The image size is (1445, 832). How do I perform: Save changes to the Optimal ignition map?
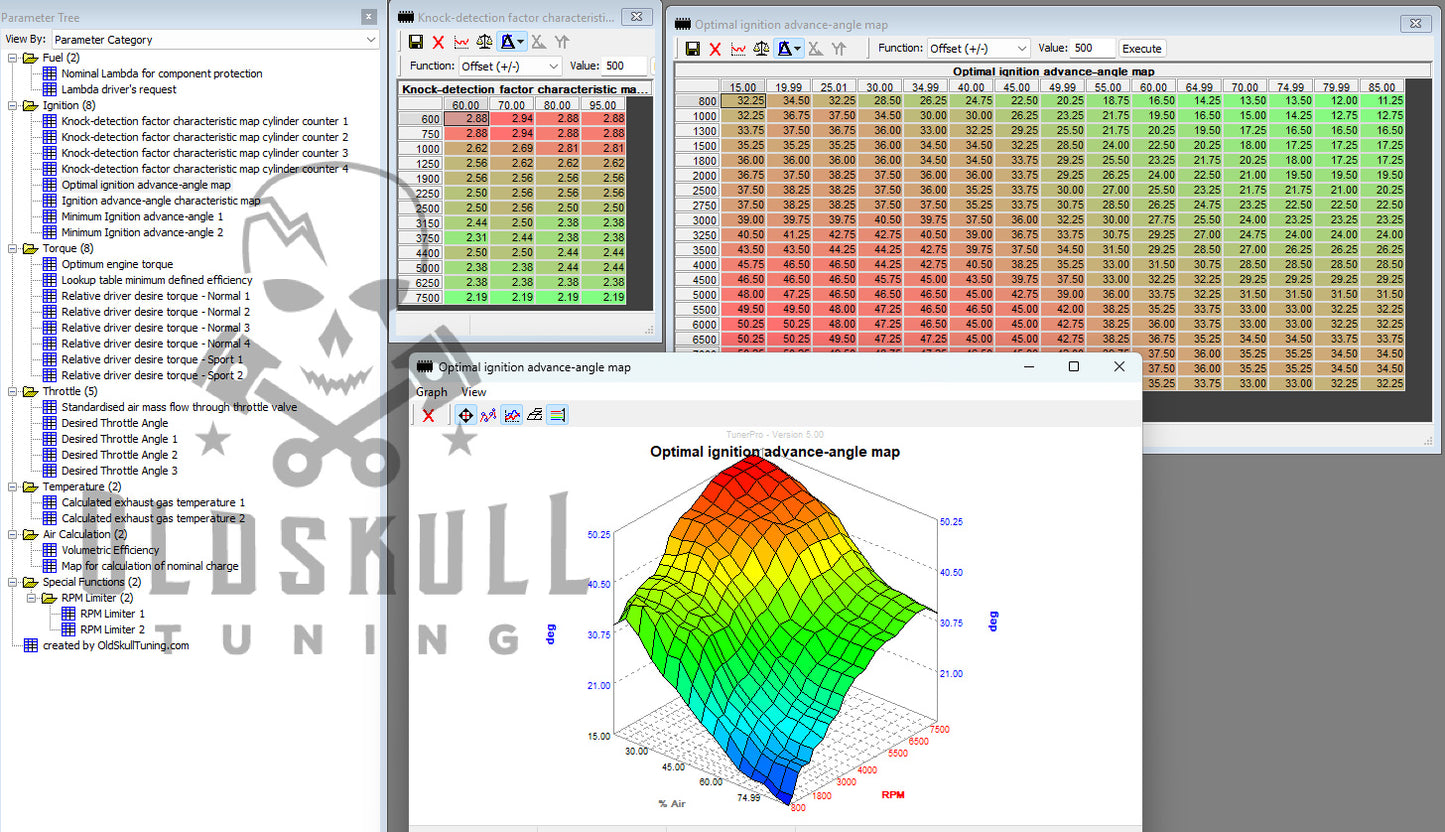click(693, 48)
